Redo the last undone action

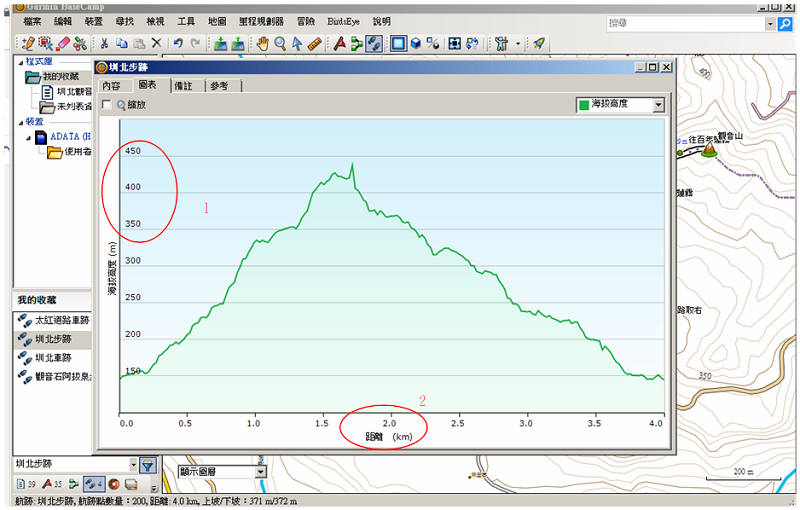pyautogui.click(x=195, y=44)
